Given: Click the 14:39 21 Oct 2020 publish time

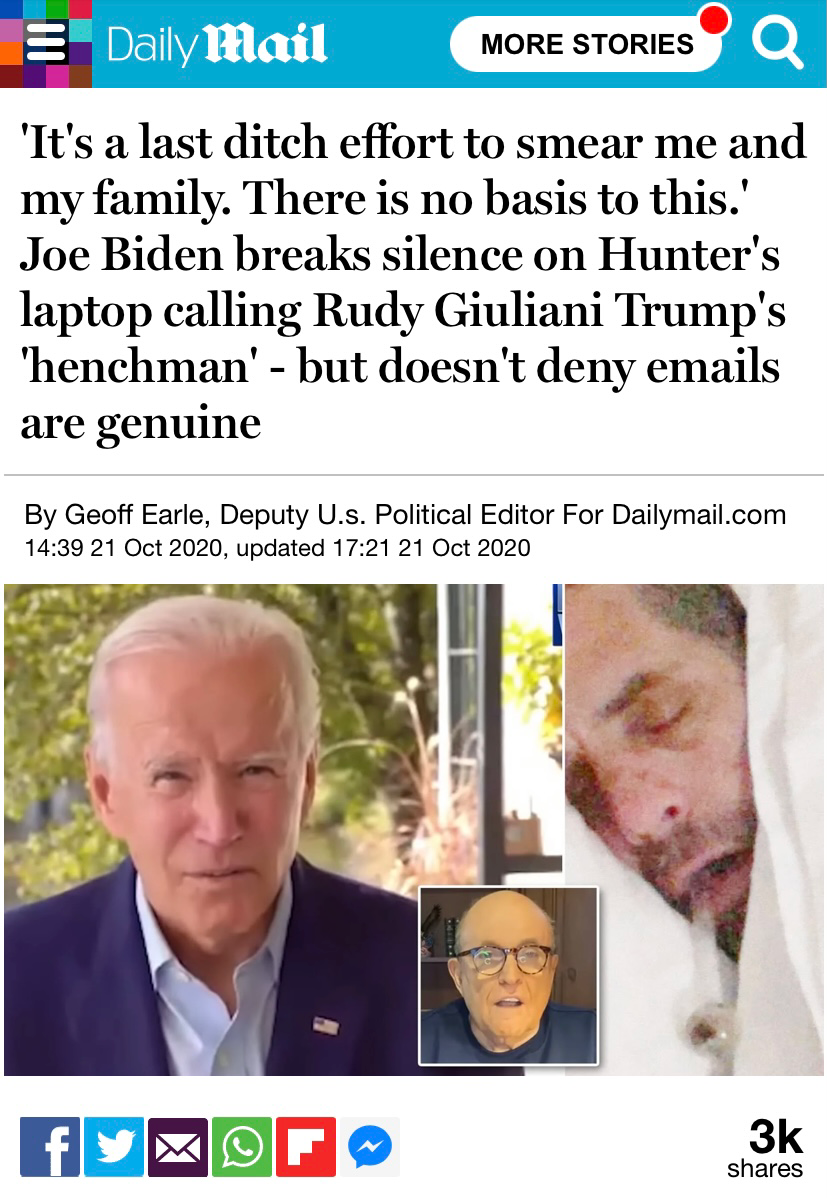Looking at the screenshot, I should coord(125,548).
